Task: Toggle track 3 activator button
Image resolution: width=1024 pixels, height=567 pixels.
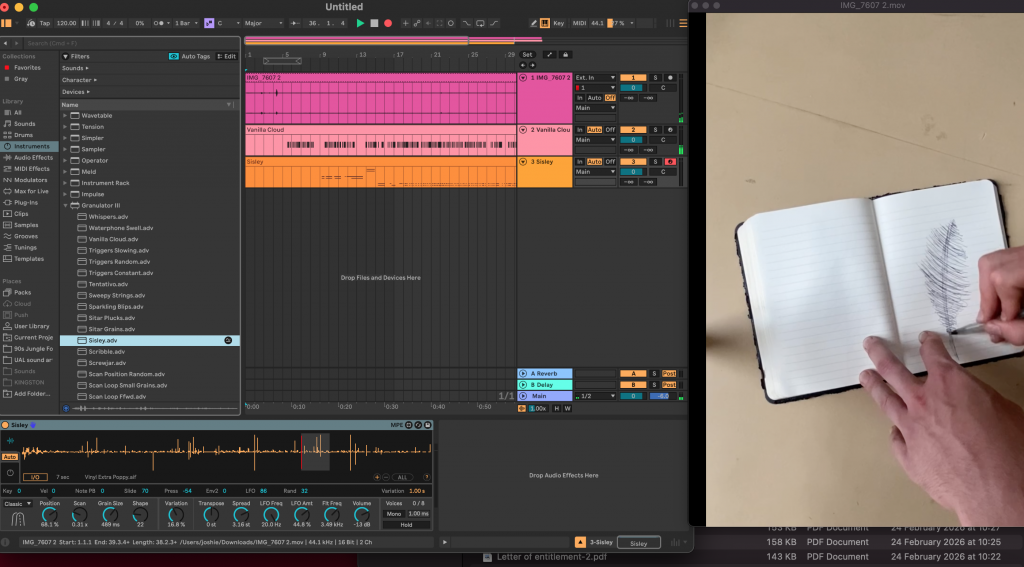Action: pos(633,162)
